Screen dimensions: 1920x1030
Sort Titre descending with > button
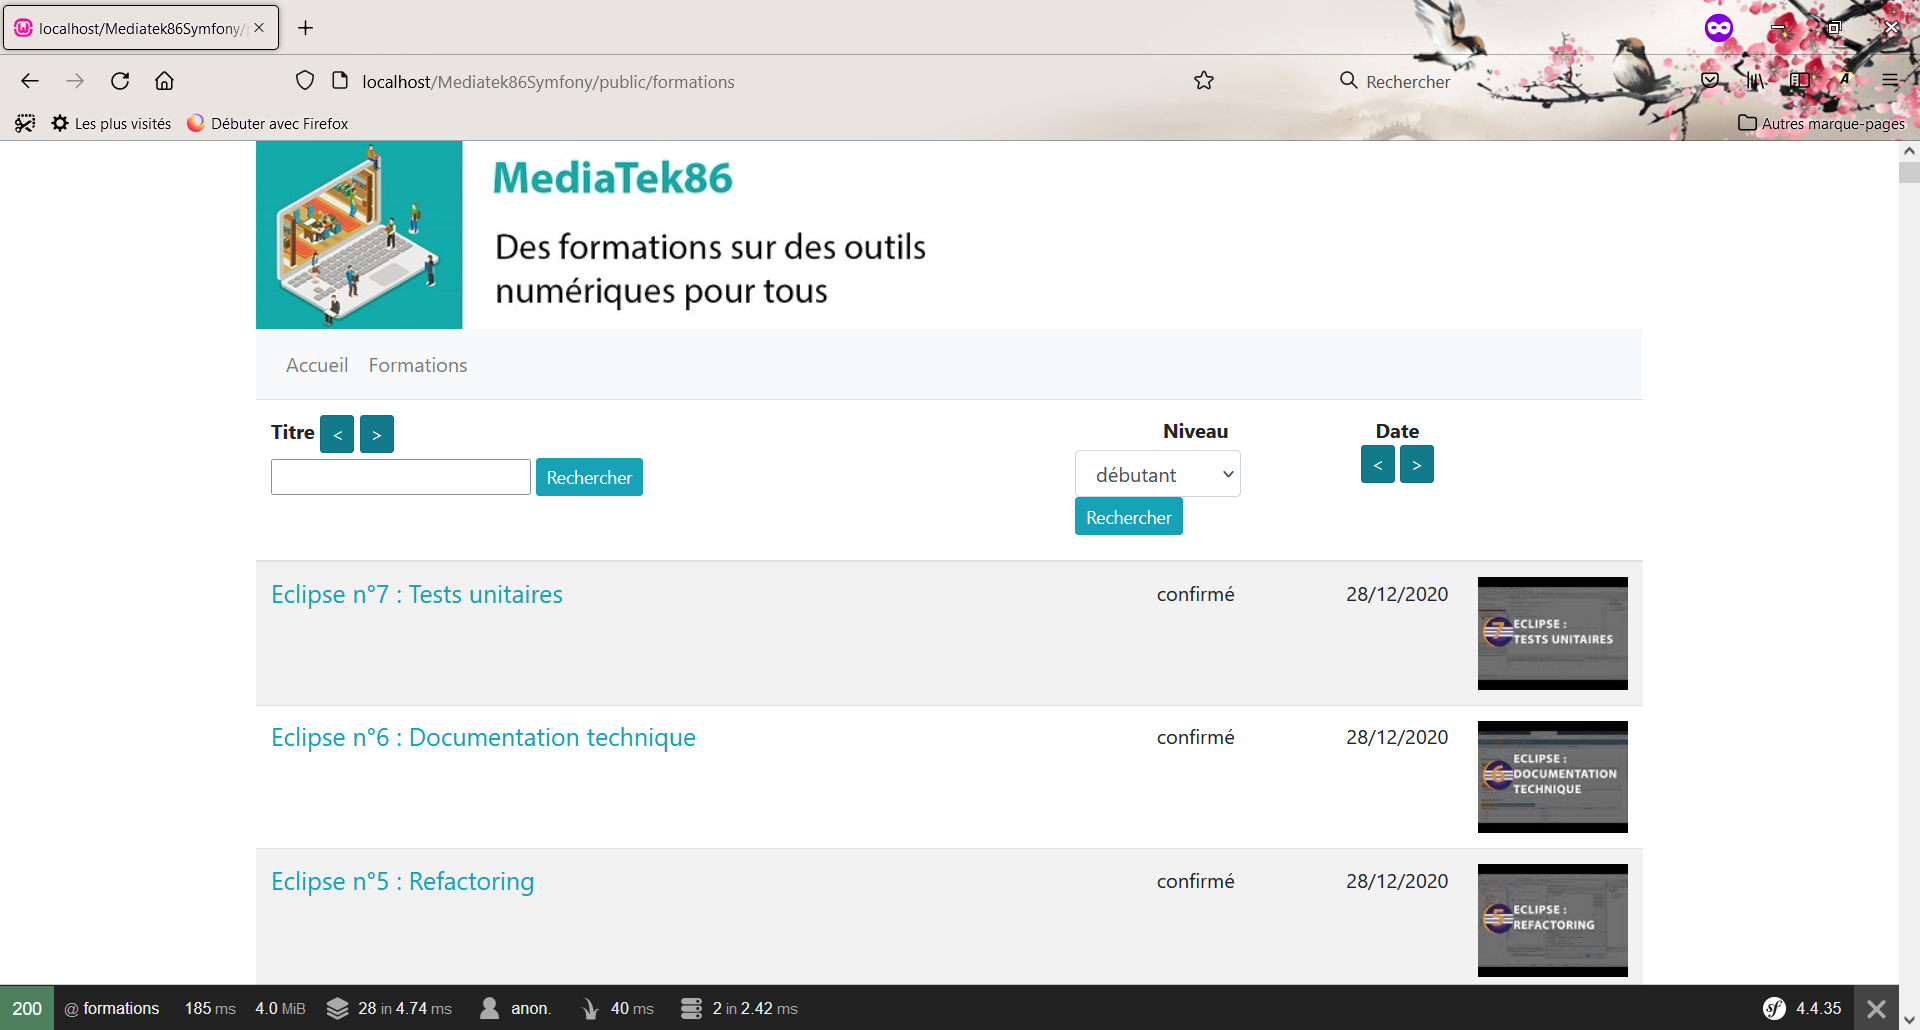pos(377,434)
